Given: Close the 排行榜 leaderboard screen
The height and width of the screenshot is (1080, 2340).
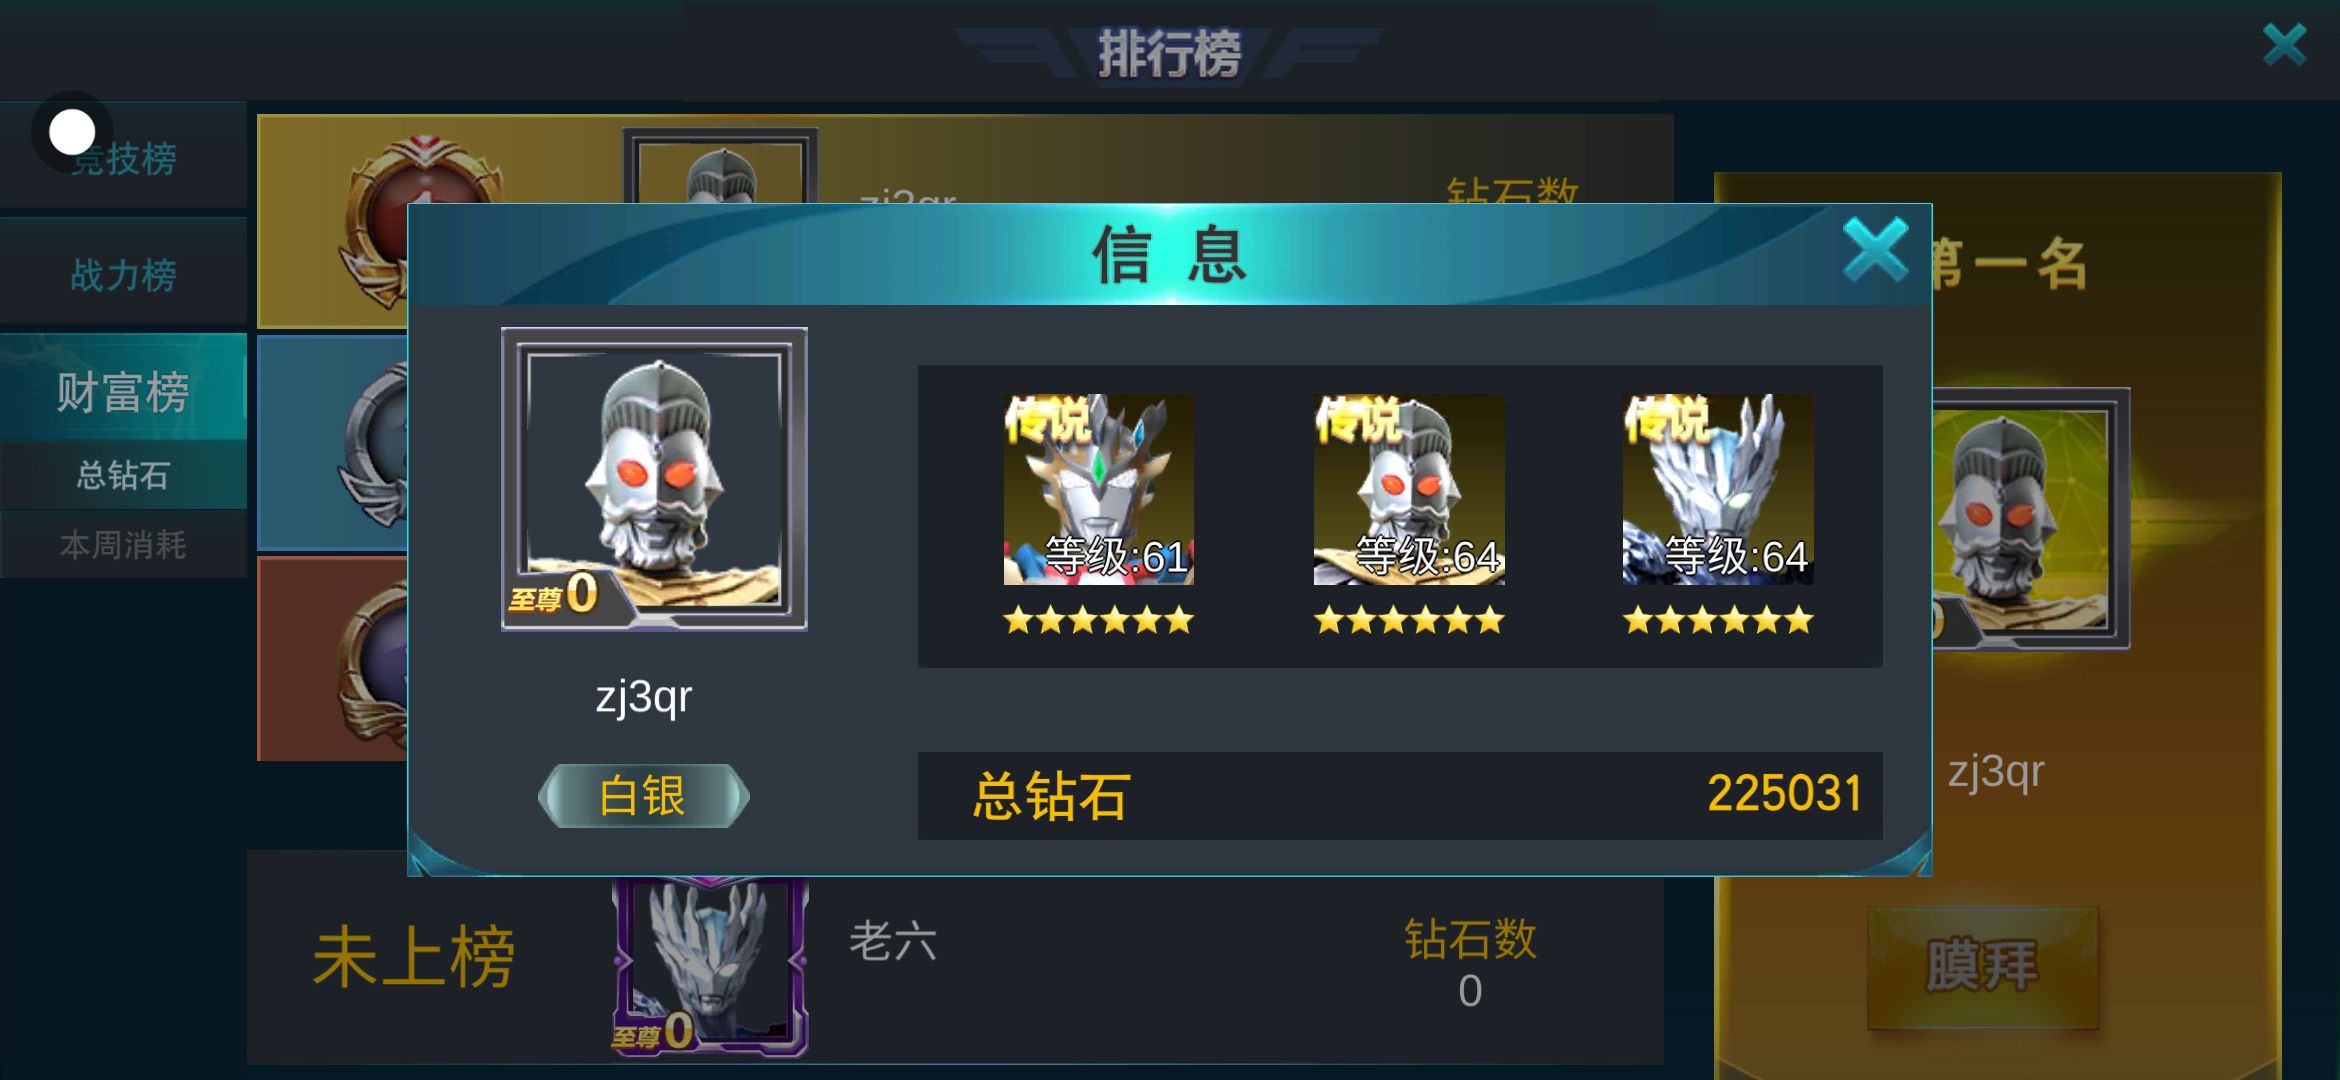Looking at the screenshot, I should tap(2284, 45).
